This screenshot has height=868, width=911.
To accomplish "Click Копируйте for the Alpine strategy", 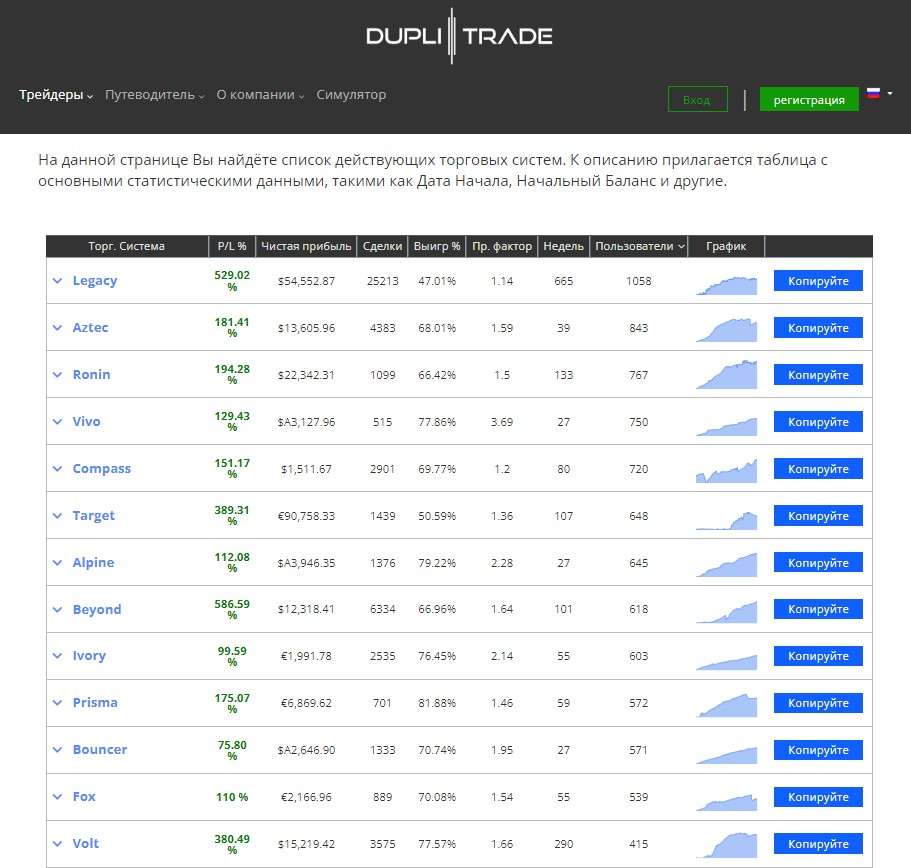I will tap(818, 563).
